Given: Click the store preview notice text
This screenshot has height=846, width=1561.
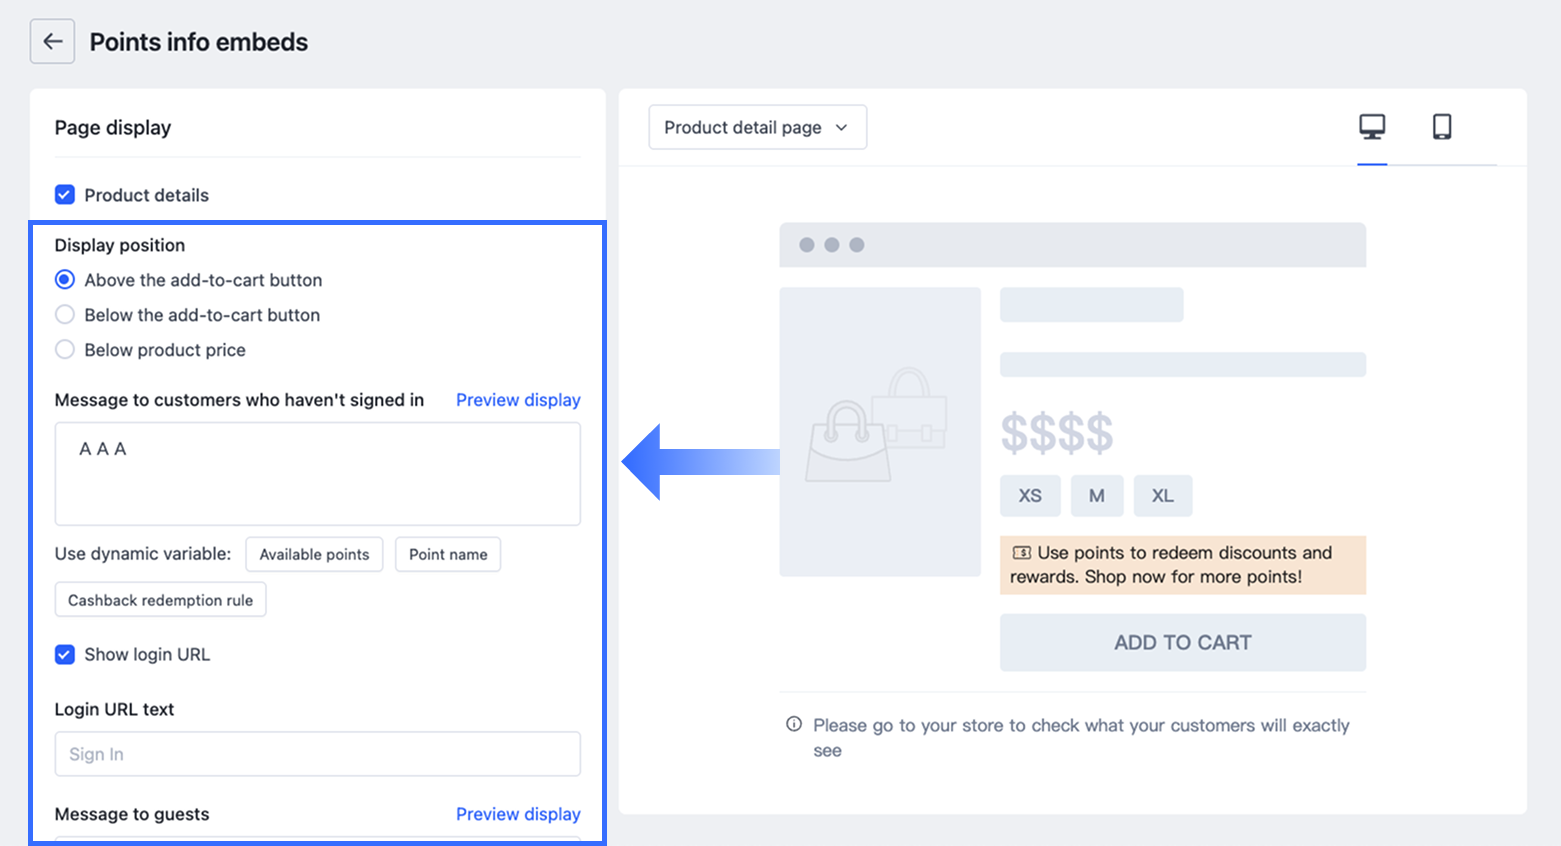Looking at the screenshot, I should pos(1081,737).
